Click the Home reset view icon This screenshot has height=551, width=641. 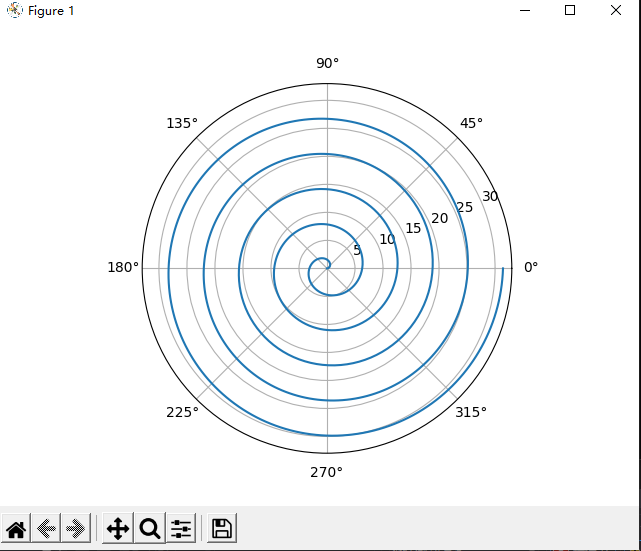click(x=16, y=529)
